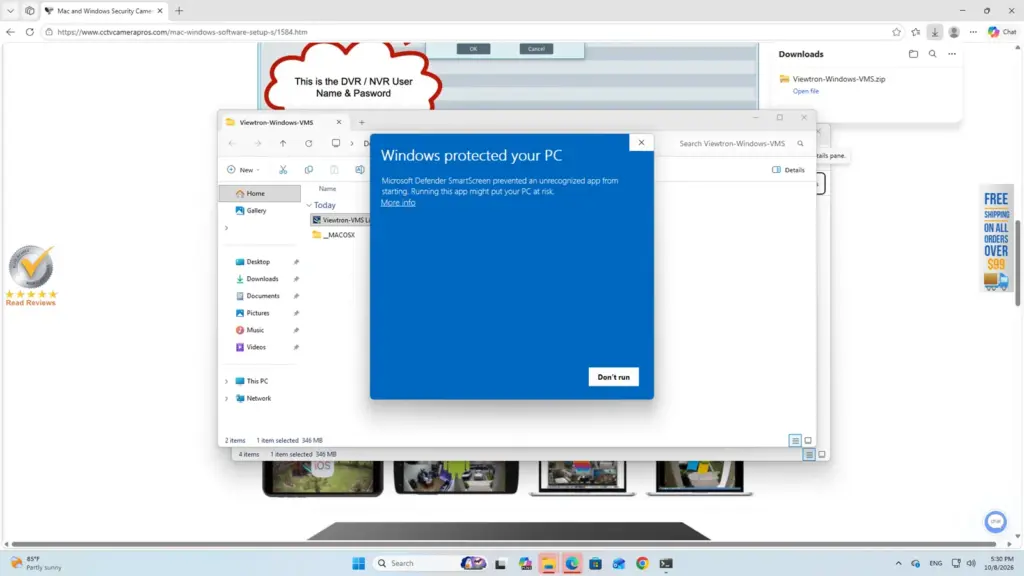Image resolution: width=1024 pixels, height=576 pixels.
Task: Click the webpage chat bubble icon
Action: tap(995, 521)
